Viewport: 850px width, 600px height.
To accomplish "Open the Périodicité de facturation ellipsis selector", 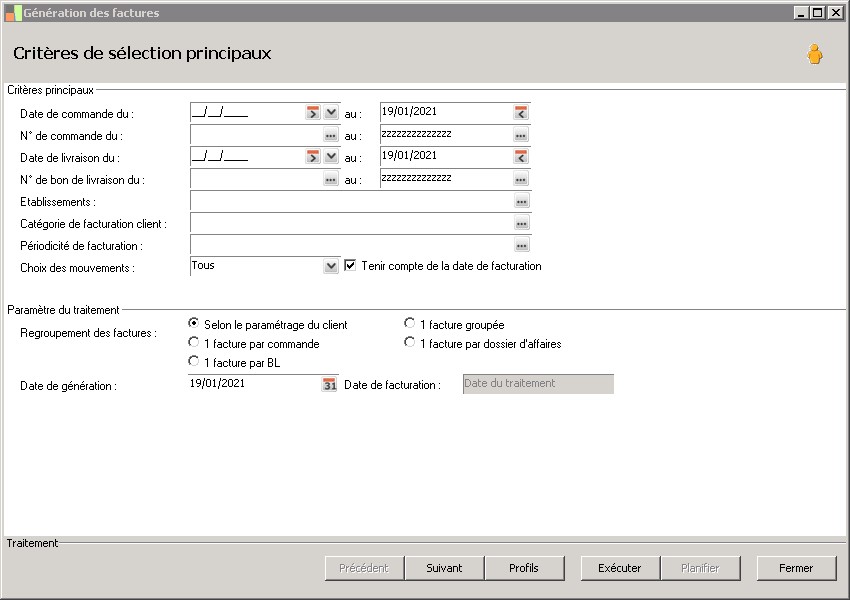I will tap(521, 246).
